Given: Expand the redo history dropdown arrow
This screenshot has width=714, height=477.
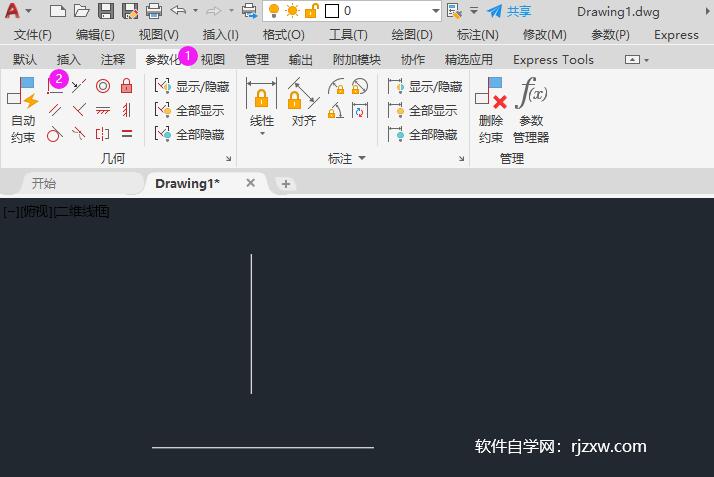Looking at the screenshot, I should pyautogui.click(x=231, y=10).
